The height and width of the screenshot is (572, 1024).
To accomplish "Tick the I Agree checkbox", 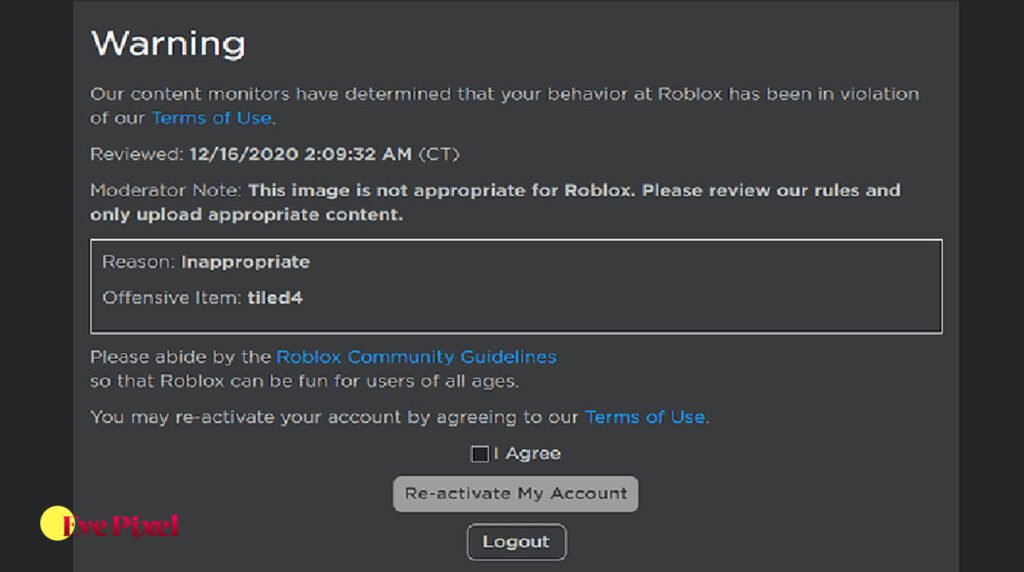I will point(480,454).
